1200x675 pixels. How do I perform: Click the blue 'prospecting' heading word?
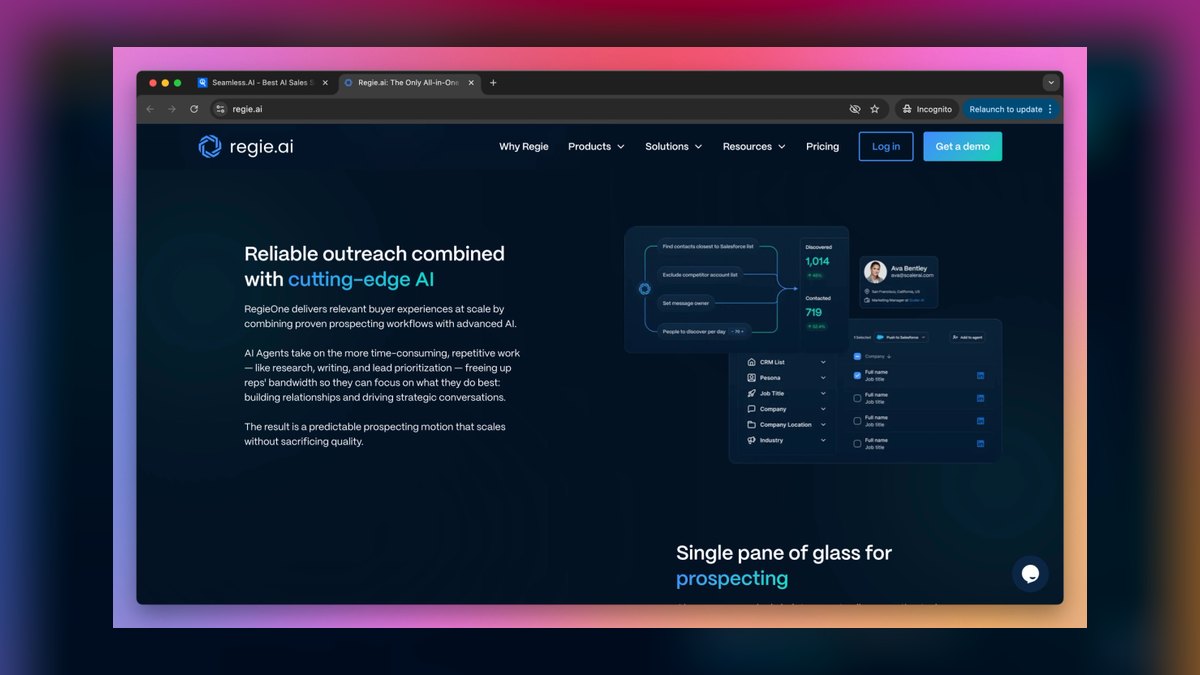coord(732,579)
